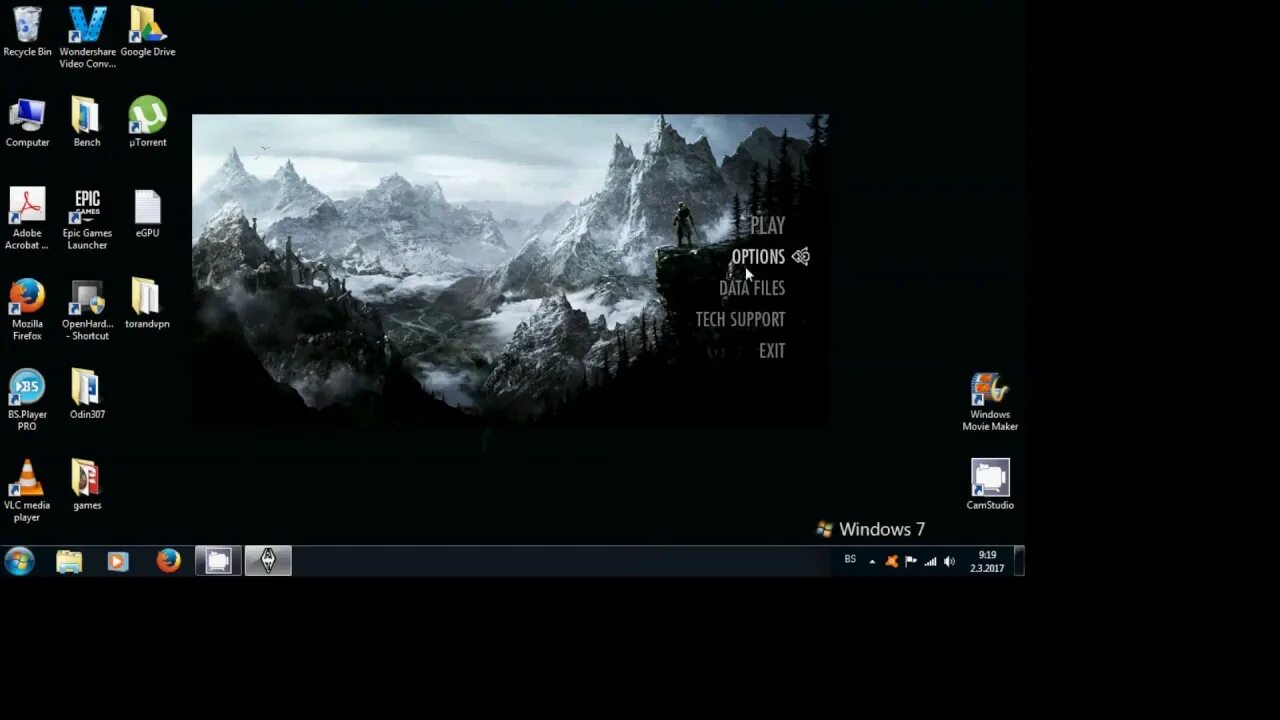The width and height of the screenshot is (1280, 720).
Task: Switch to the Skyrim launcher taskbar button
Action: 268,561
